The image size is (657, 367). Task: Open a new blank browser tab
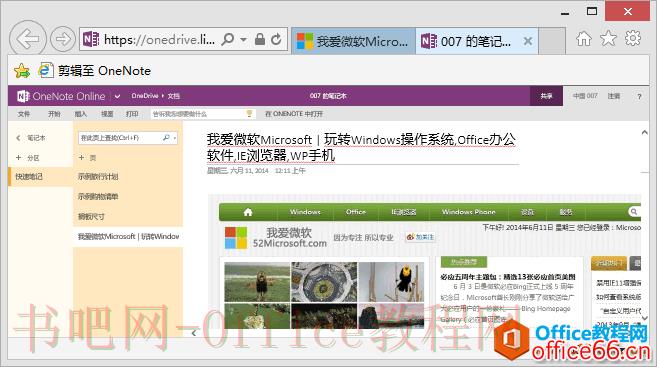(552, 41)
